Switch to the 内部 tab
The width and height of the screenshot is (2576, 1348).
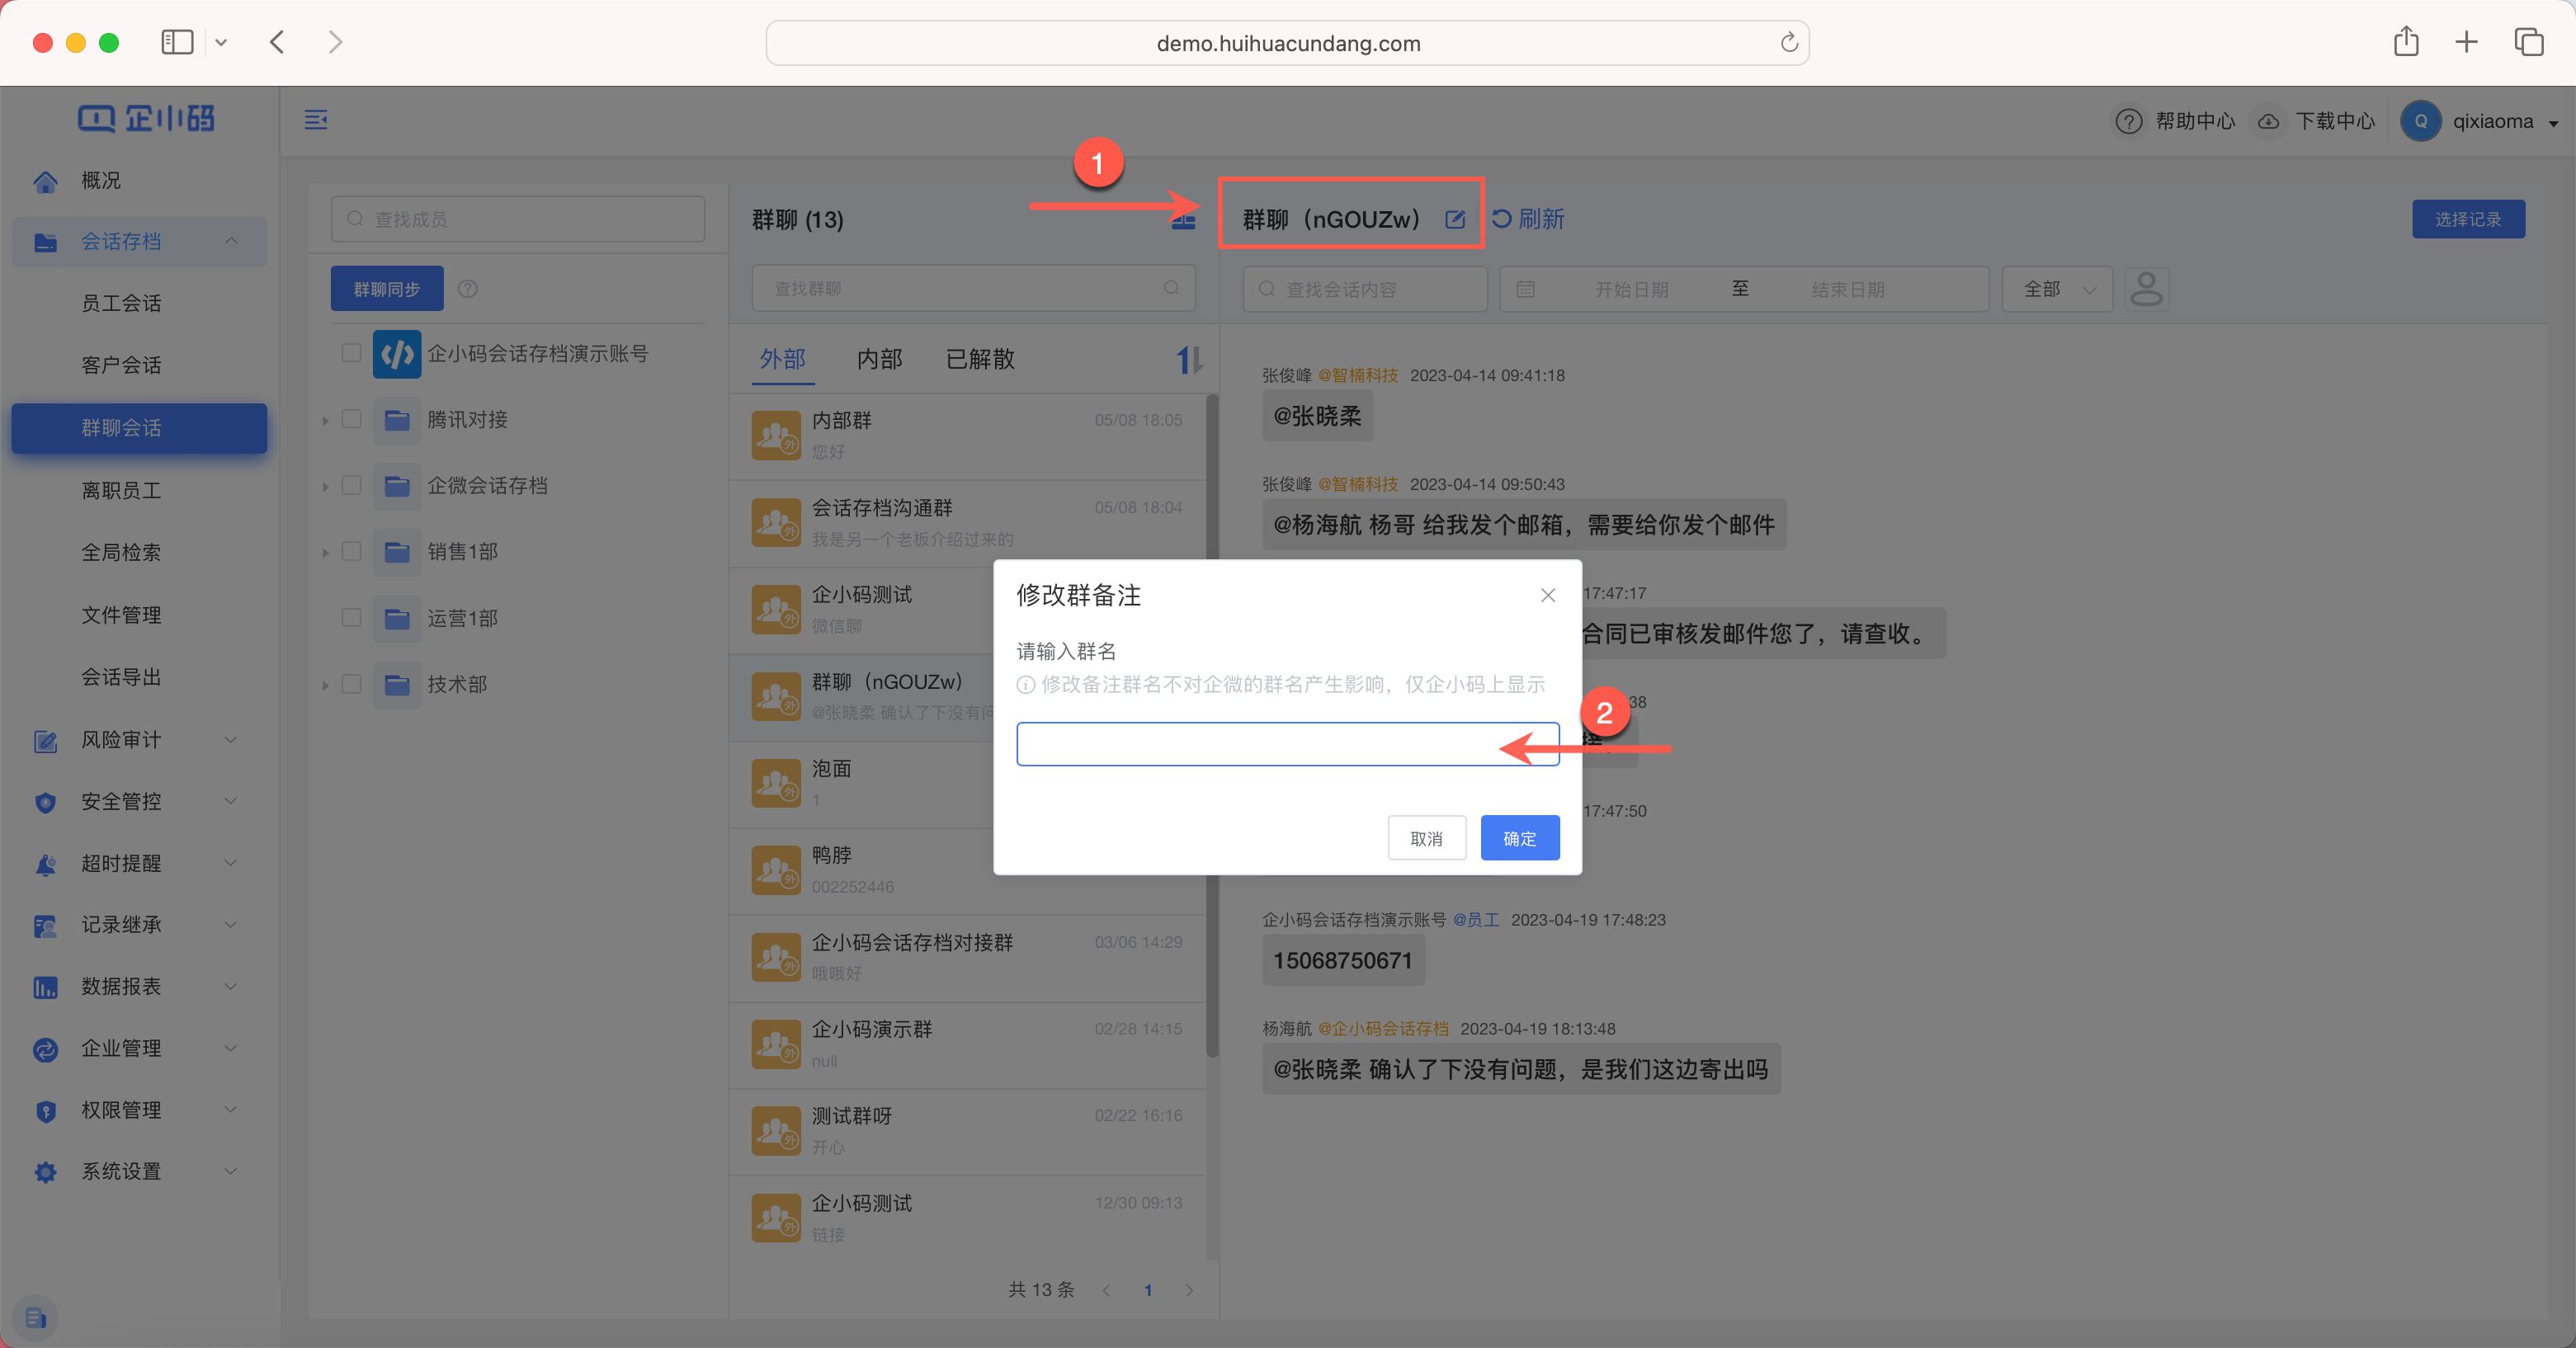click(879, 359)
